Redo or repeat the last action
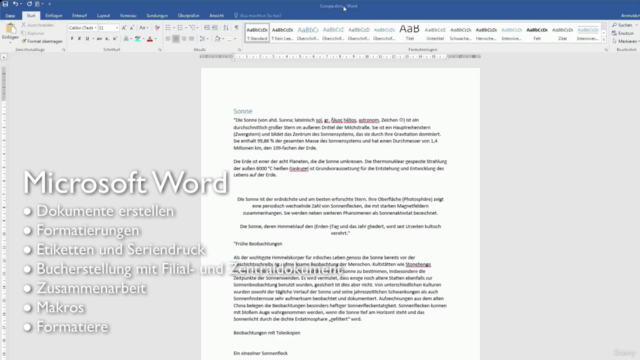The width and height of the screenshot is (640, 360). 29,4
